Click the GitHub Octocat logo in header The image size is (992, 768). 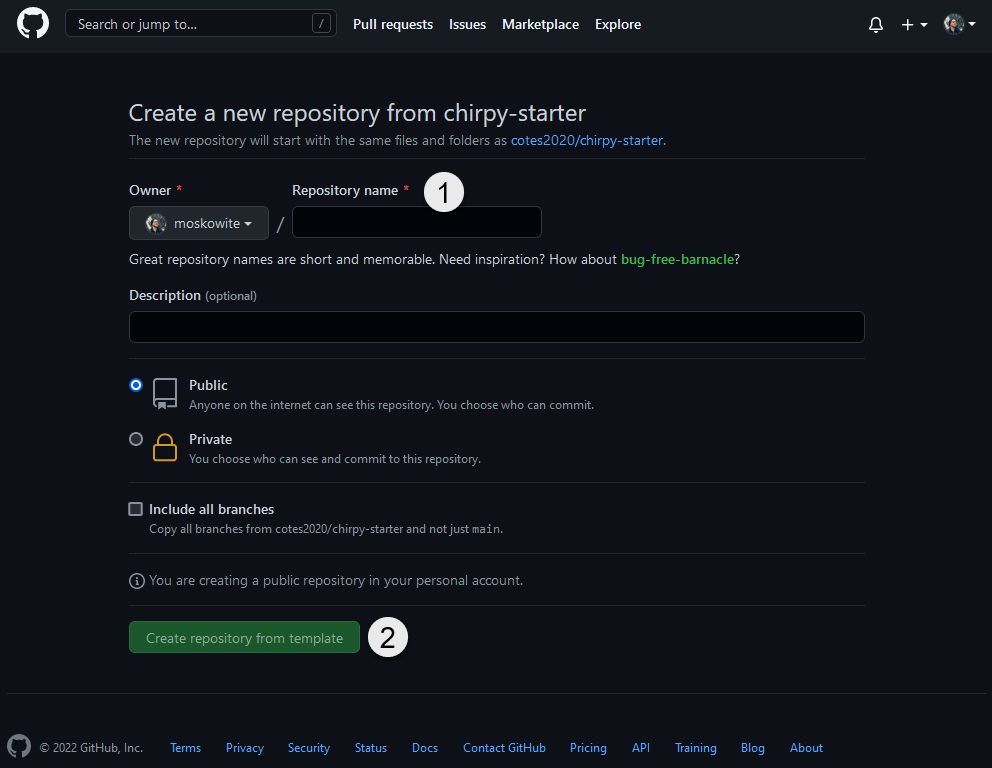pyautogui.click(x=33, y=23)
